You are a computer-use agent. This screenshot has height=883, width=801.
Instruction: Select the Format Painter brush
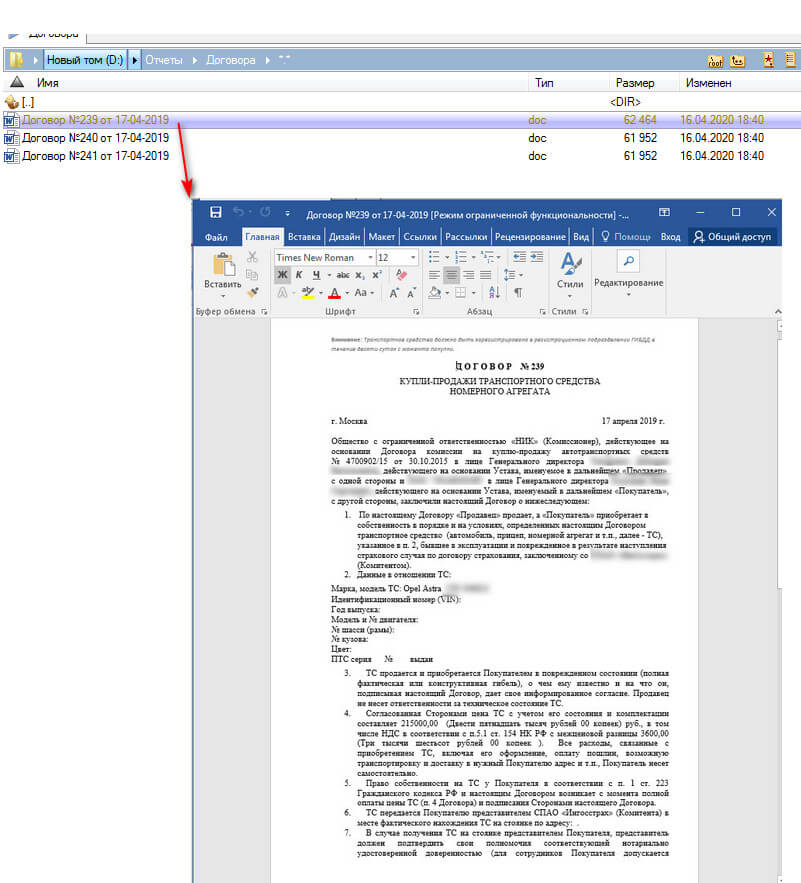coord(253,291)
